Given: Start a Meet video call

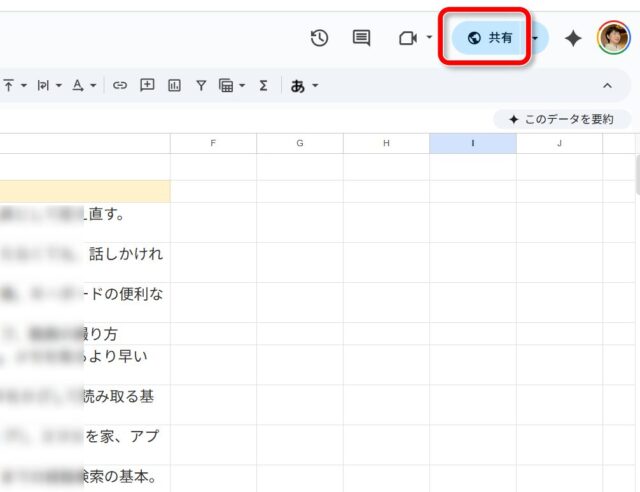Looking at the screenshot, I should tap(407, 38).
